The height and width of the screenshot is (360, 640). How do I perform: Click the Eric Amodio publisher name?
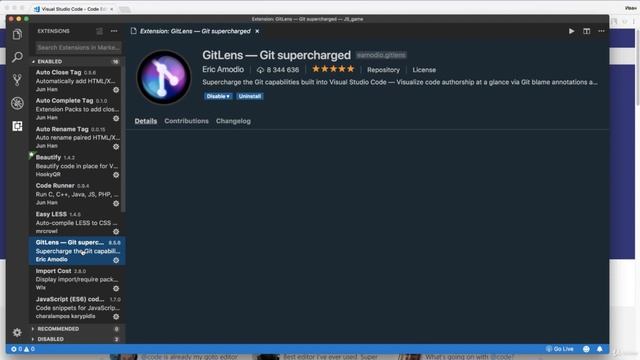(223, 70)
